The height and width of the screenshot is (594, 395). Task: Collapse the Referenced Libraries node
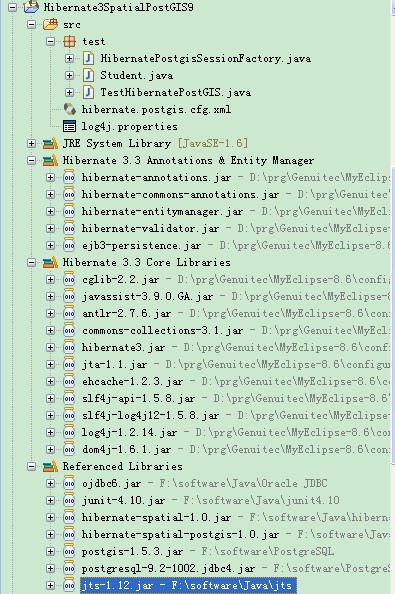[x=31, y=466]
